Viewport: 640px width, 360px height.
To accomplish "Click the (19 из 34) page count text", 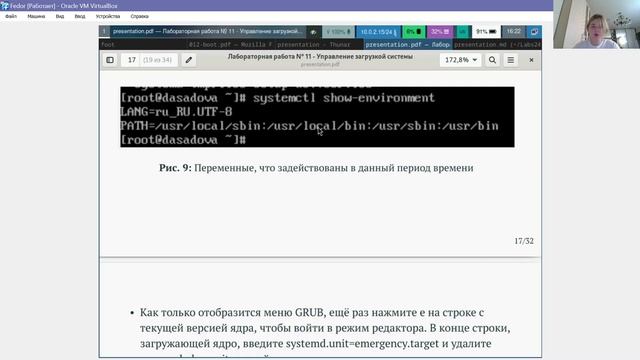I will (157, 60).
